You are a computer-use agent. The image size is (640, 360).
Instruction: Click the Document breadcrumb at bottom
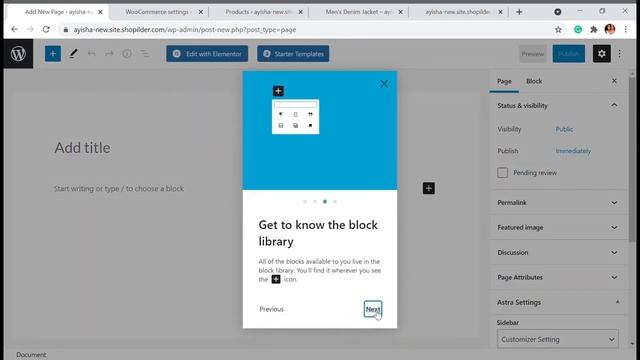click(31, 355)
